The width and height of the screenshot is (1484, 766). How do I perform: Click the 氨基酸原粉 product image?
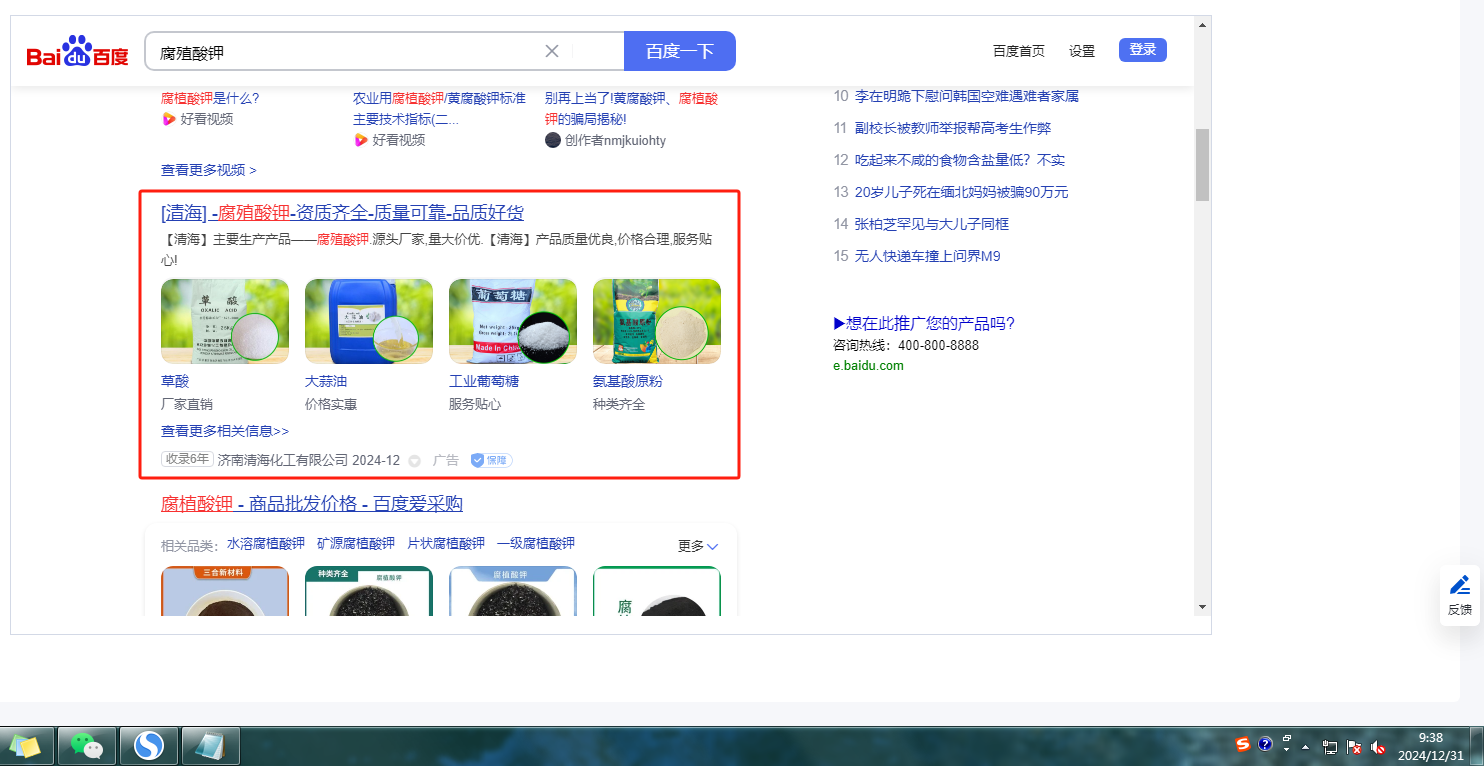pyautogui.click(x=657, y=321)
